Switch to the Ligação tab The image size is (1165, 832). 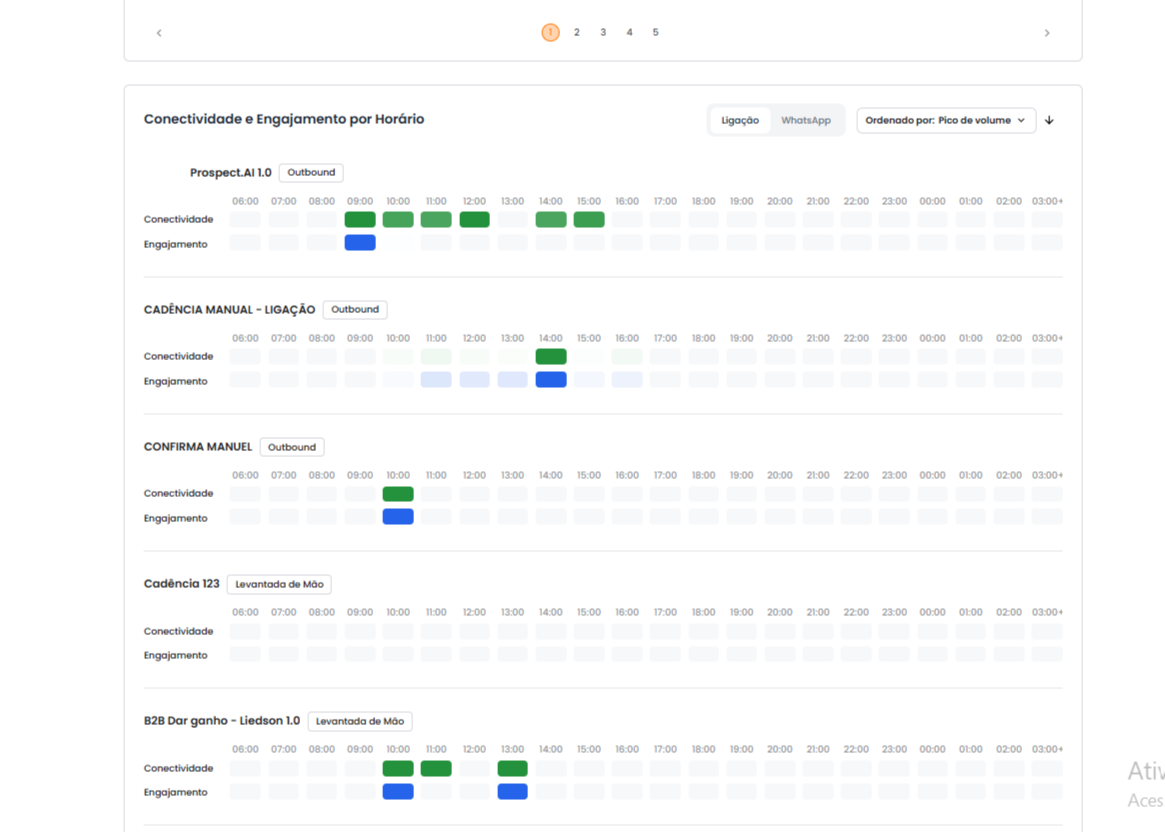(740, 120)
